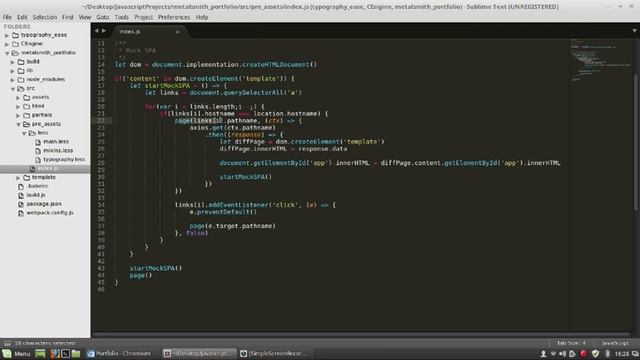This screenshot has height=360, width=640.
Task: Open webpack.config.js in the sidebar
Action: [x=50, y=213]
